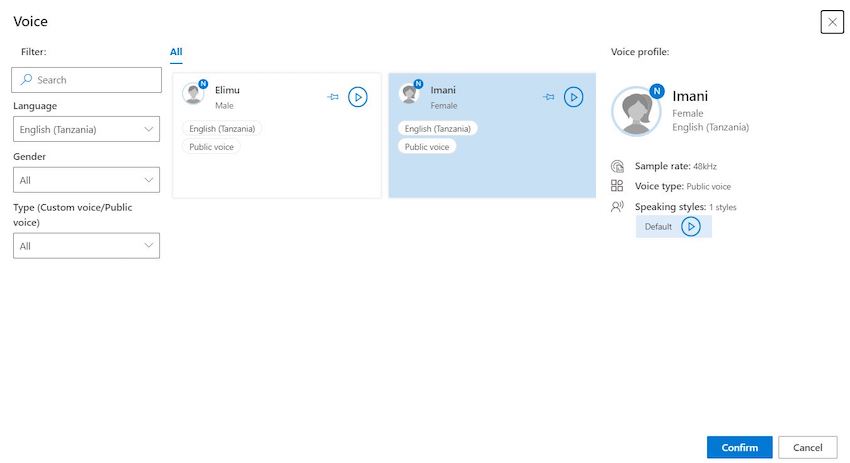The image size is (850, 463).
Task: Pin the Elimu voice
Action: (x=333, y=97)
